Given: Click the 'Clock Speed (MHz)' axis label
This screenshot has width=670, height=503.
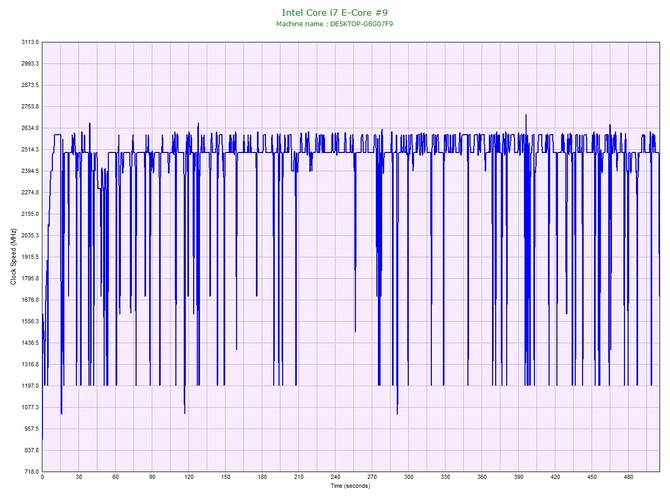Looking at the screenshot, I should pyautogui.click(x=14, y=257).
